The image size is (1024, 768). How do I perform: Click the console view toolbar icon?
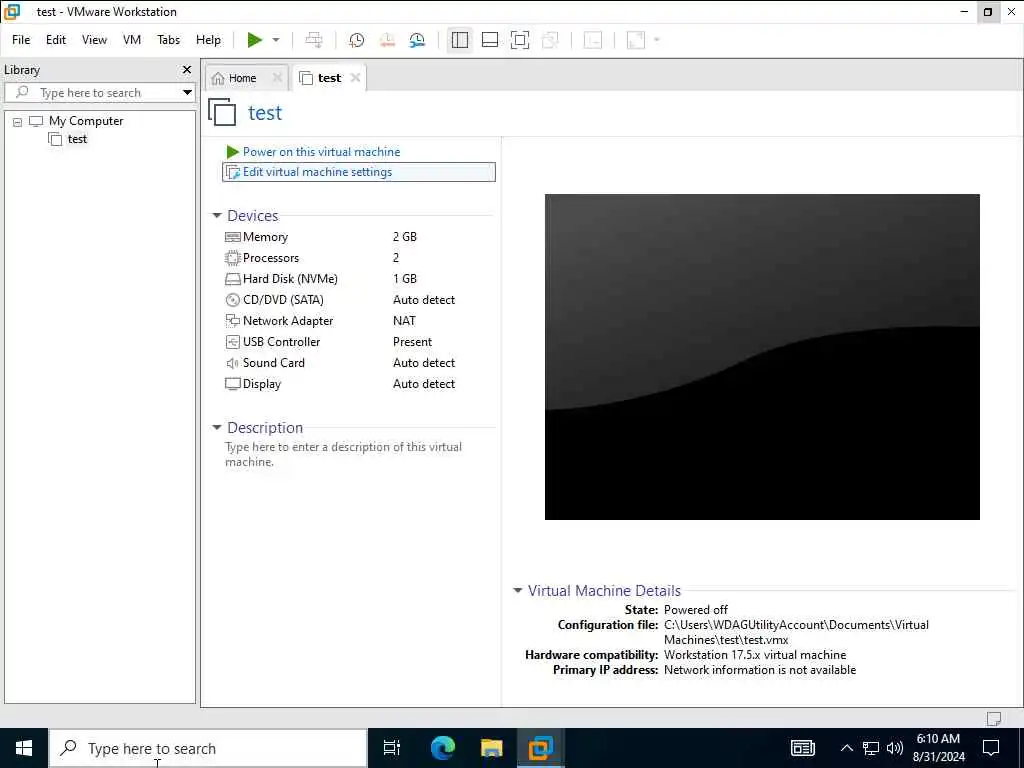pyautogui.click(x=593, y=40)
